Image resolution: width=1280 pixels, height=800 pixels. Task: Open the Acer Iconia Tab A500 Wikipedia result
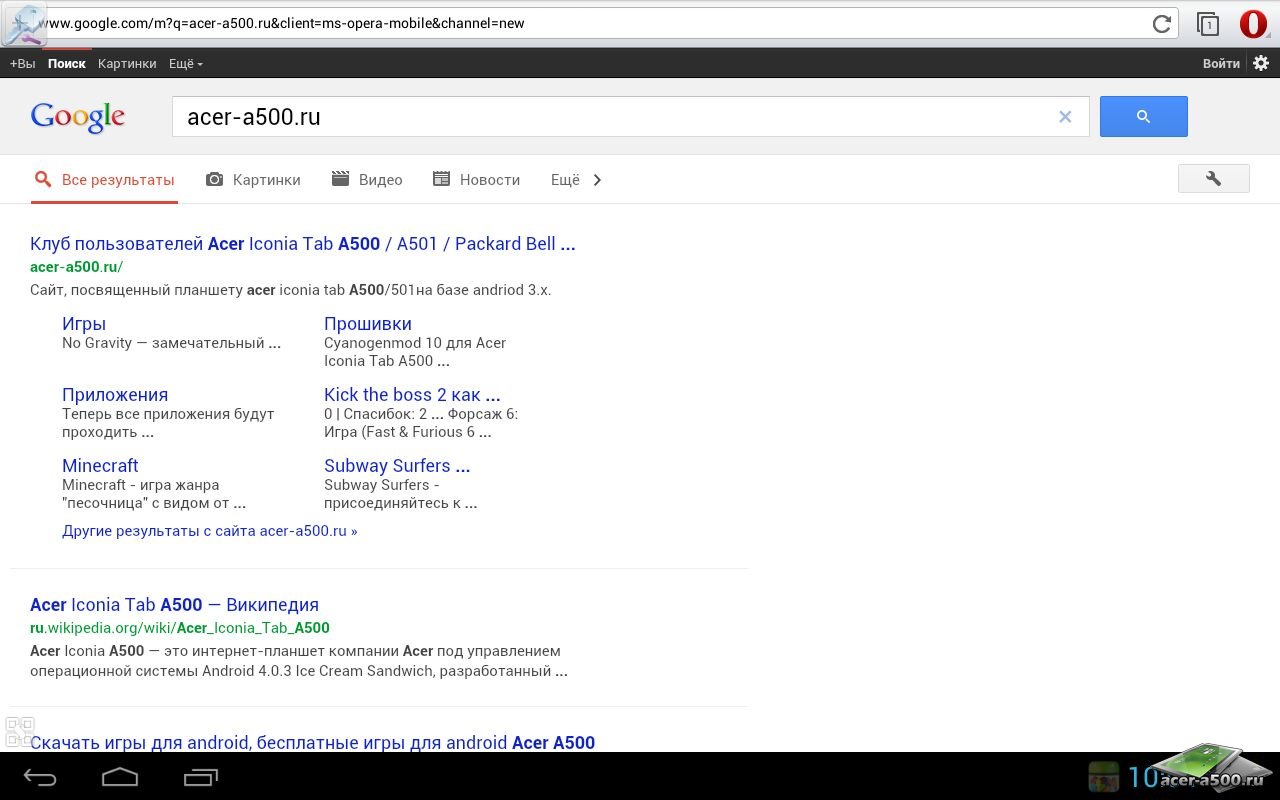click(x=174, y=605)
